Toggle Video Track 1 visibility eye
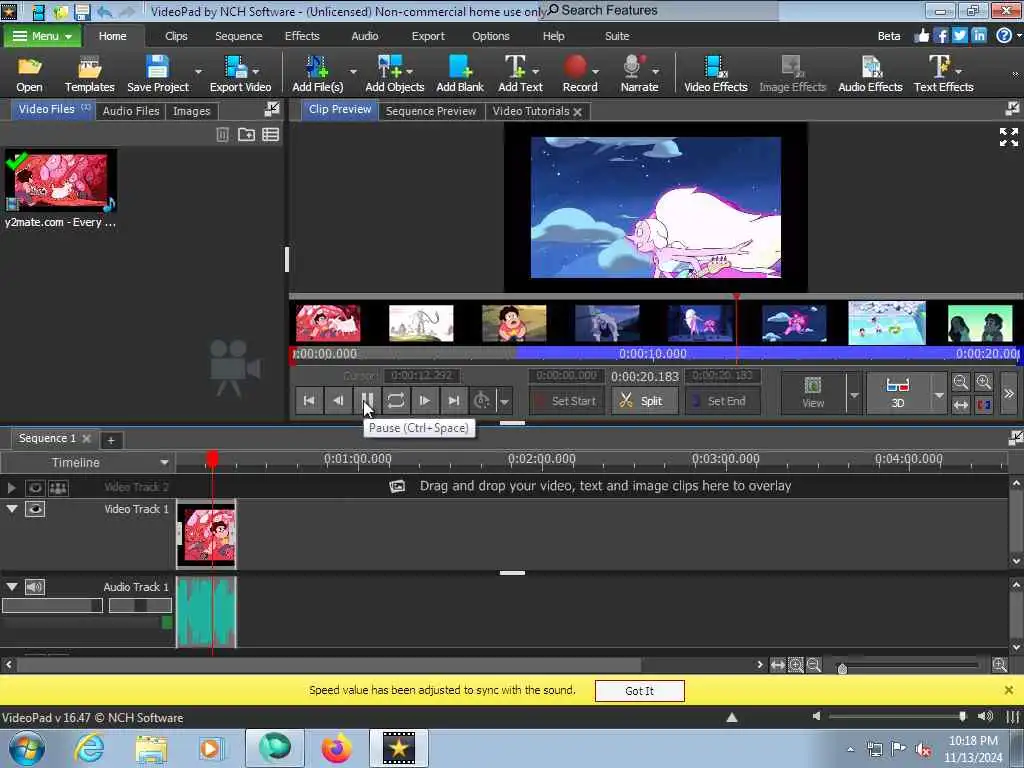 pos(35,509)
